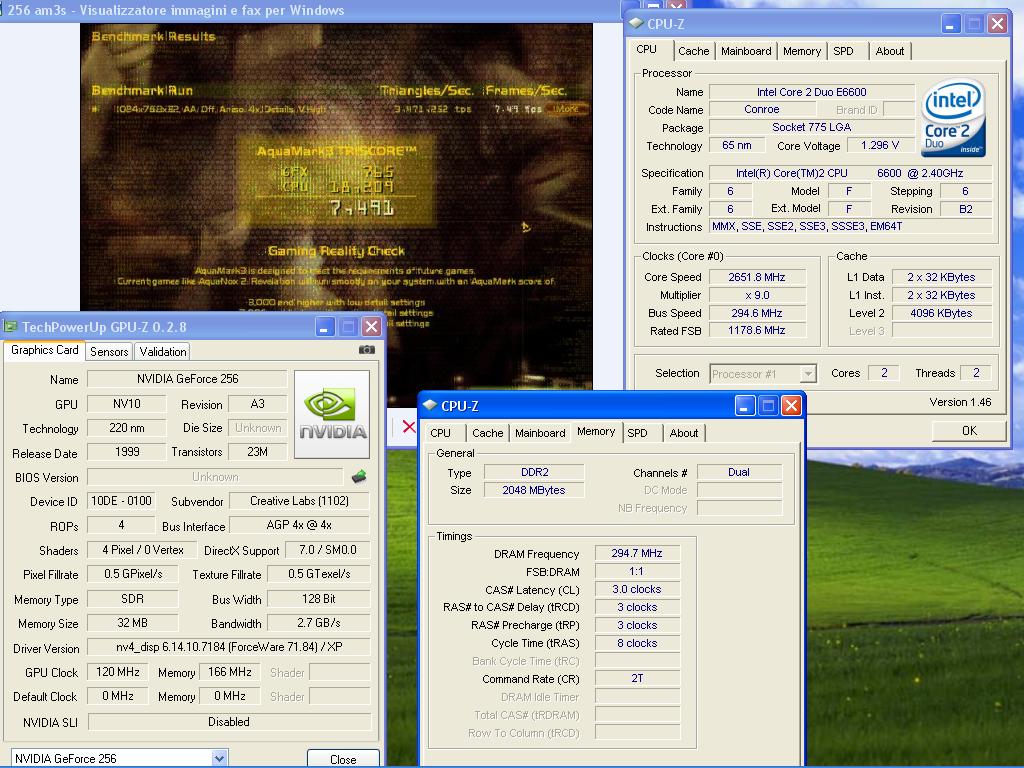Click the OK button in CPU-Z
Screen dimensions: 1024x768
[x=969, y=430]
